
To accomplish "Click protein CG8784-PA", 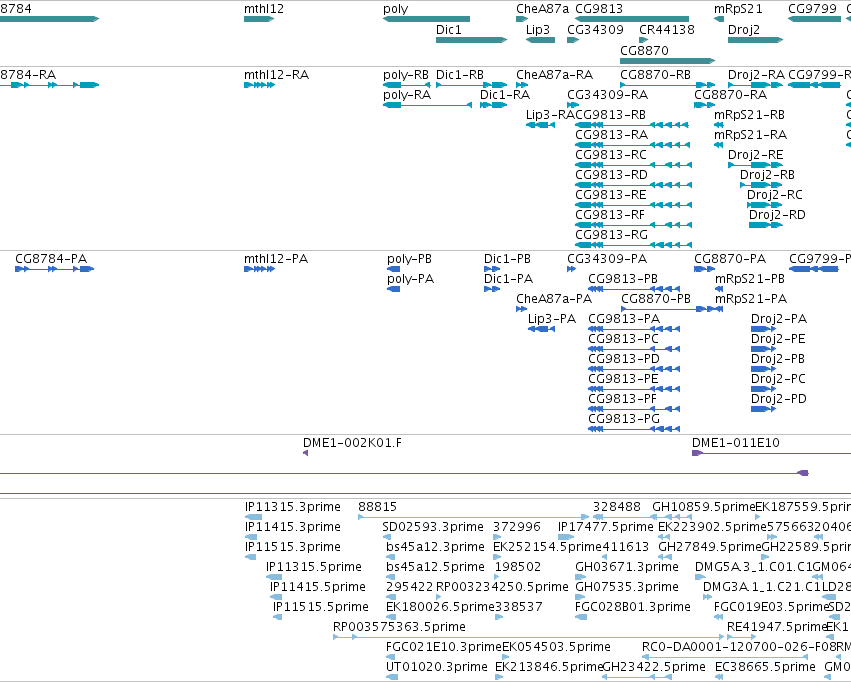I will coord(51,259).
